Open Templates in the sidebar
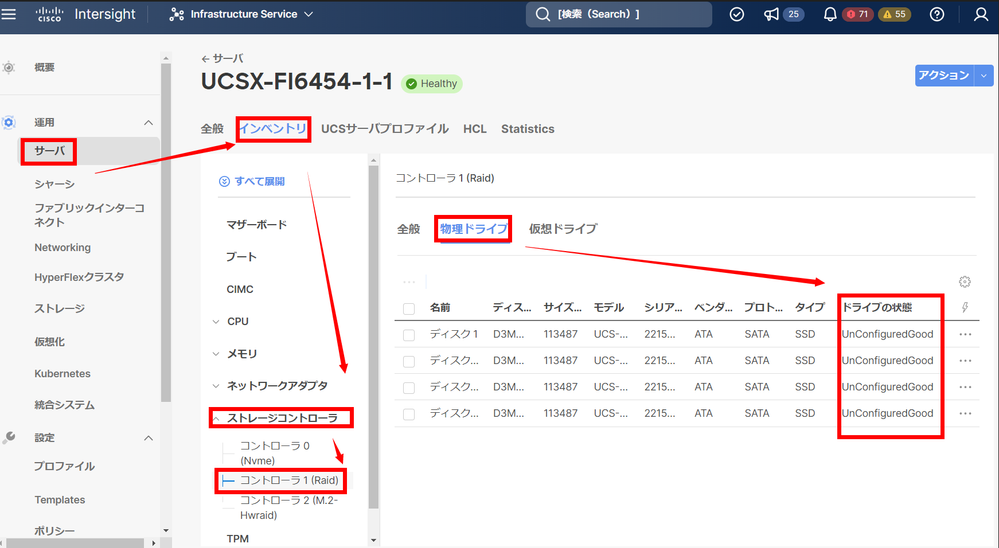This screenshot has height=548, width=999. [x=60, y=500]
